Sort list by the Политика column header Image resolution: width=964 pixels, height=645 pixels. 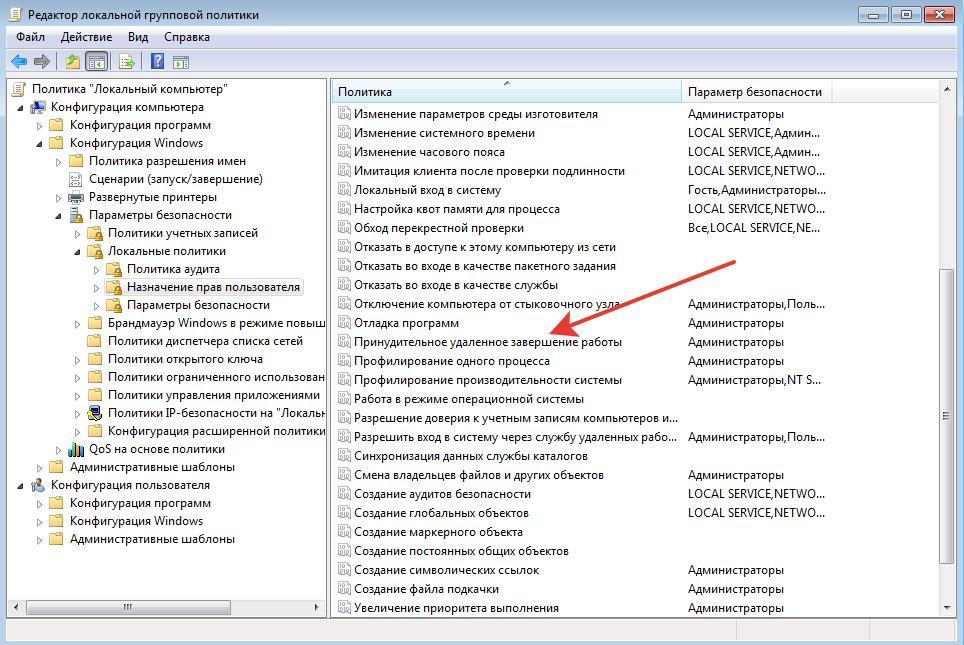pos(507,92)
